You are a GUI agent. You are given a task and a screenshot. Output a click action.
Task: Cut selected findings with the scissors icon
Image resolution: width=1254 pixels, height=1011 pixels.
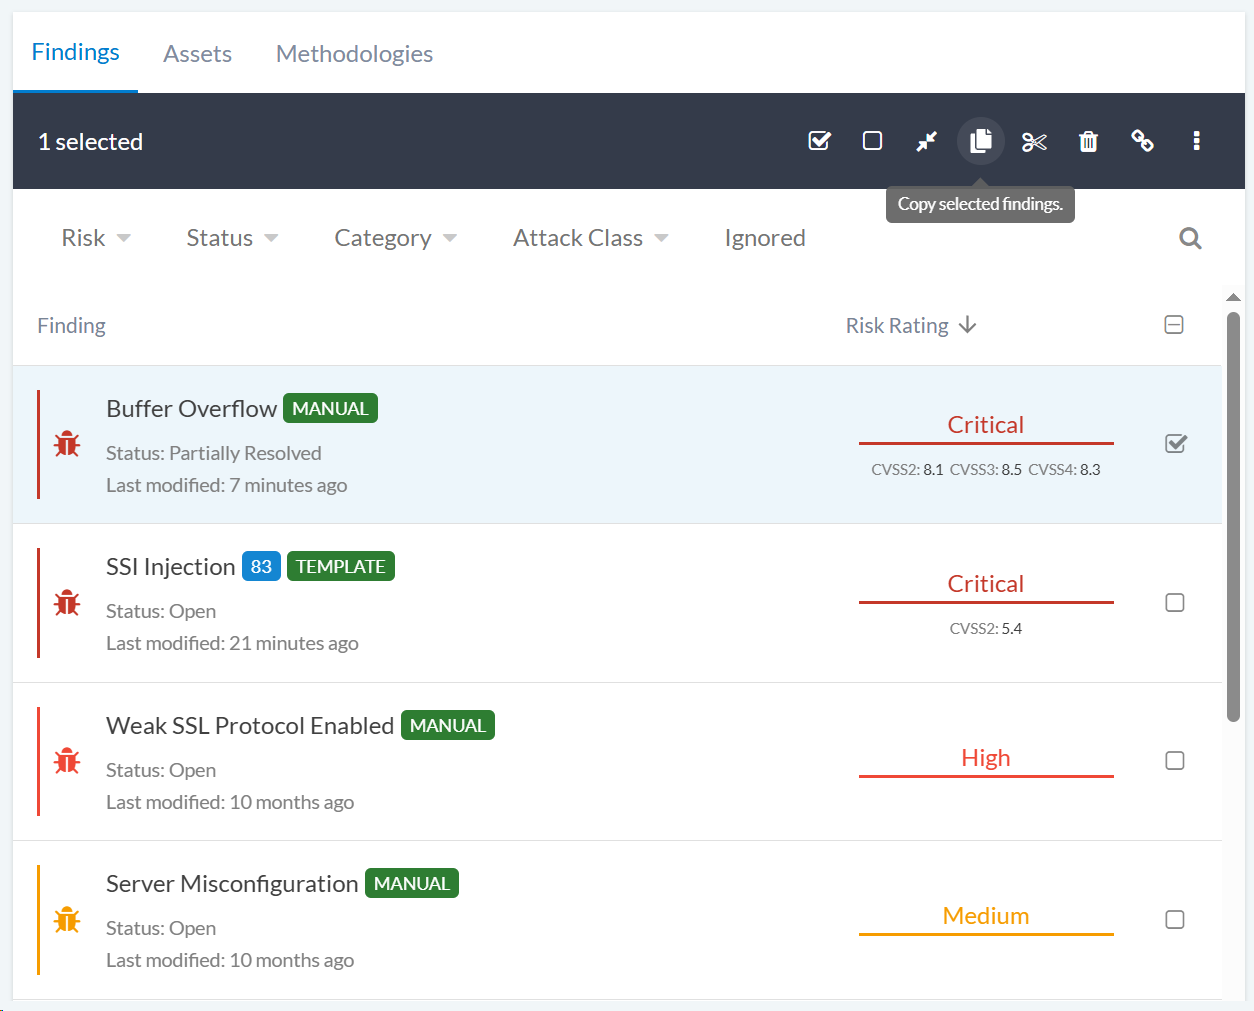coord(1034,141)
